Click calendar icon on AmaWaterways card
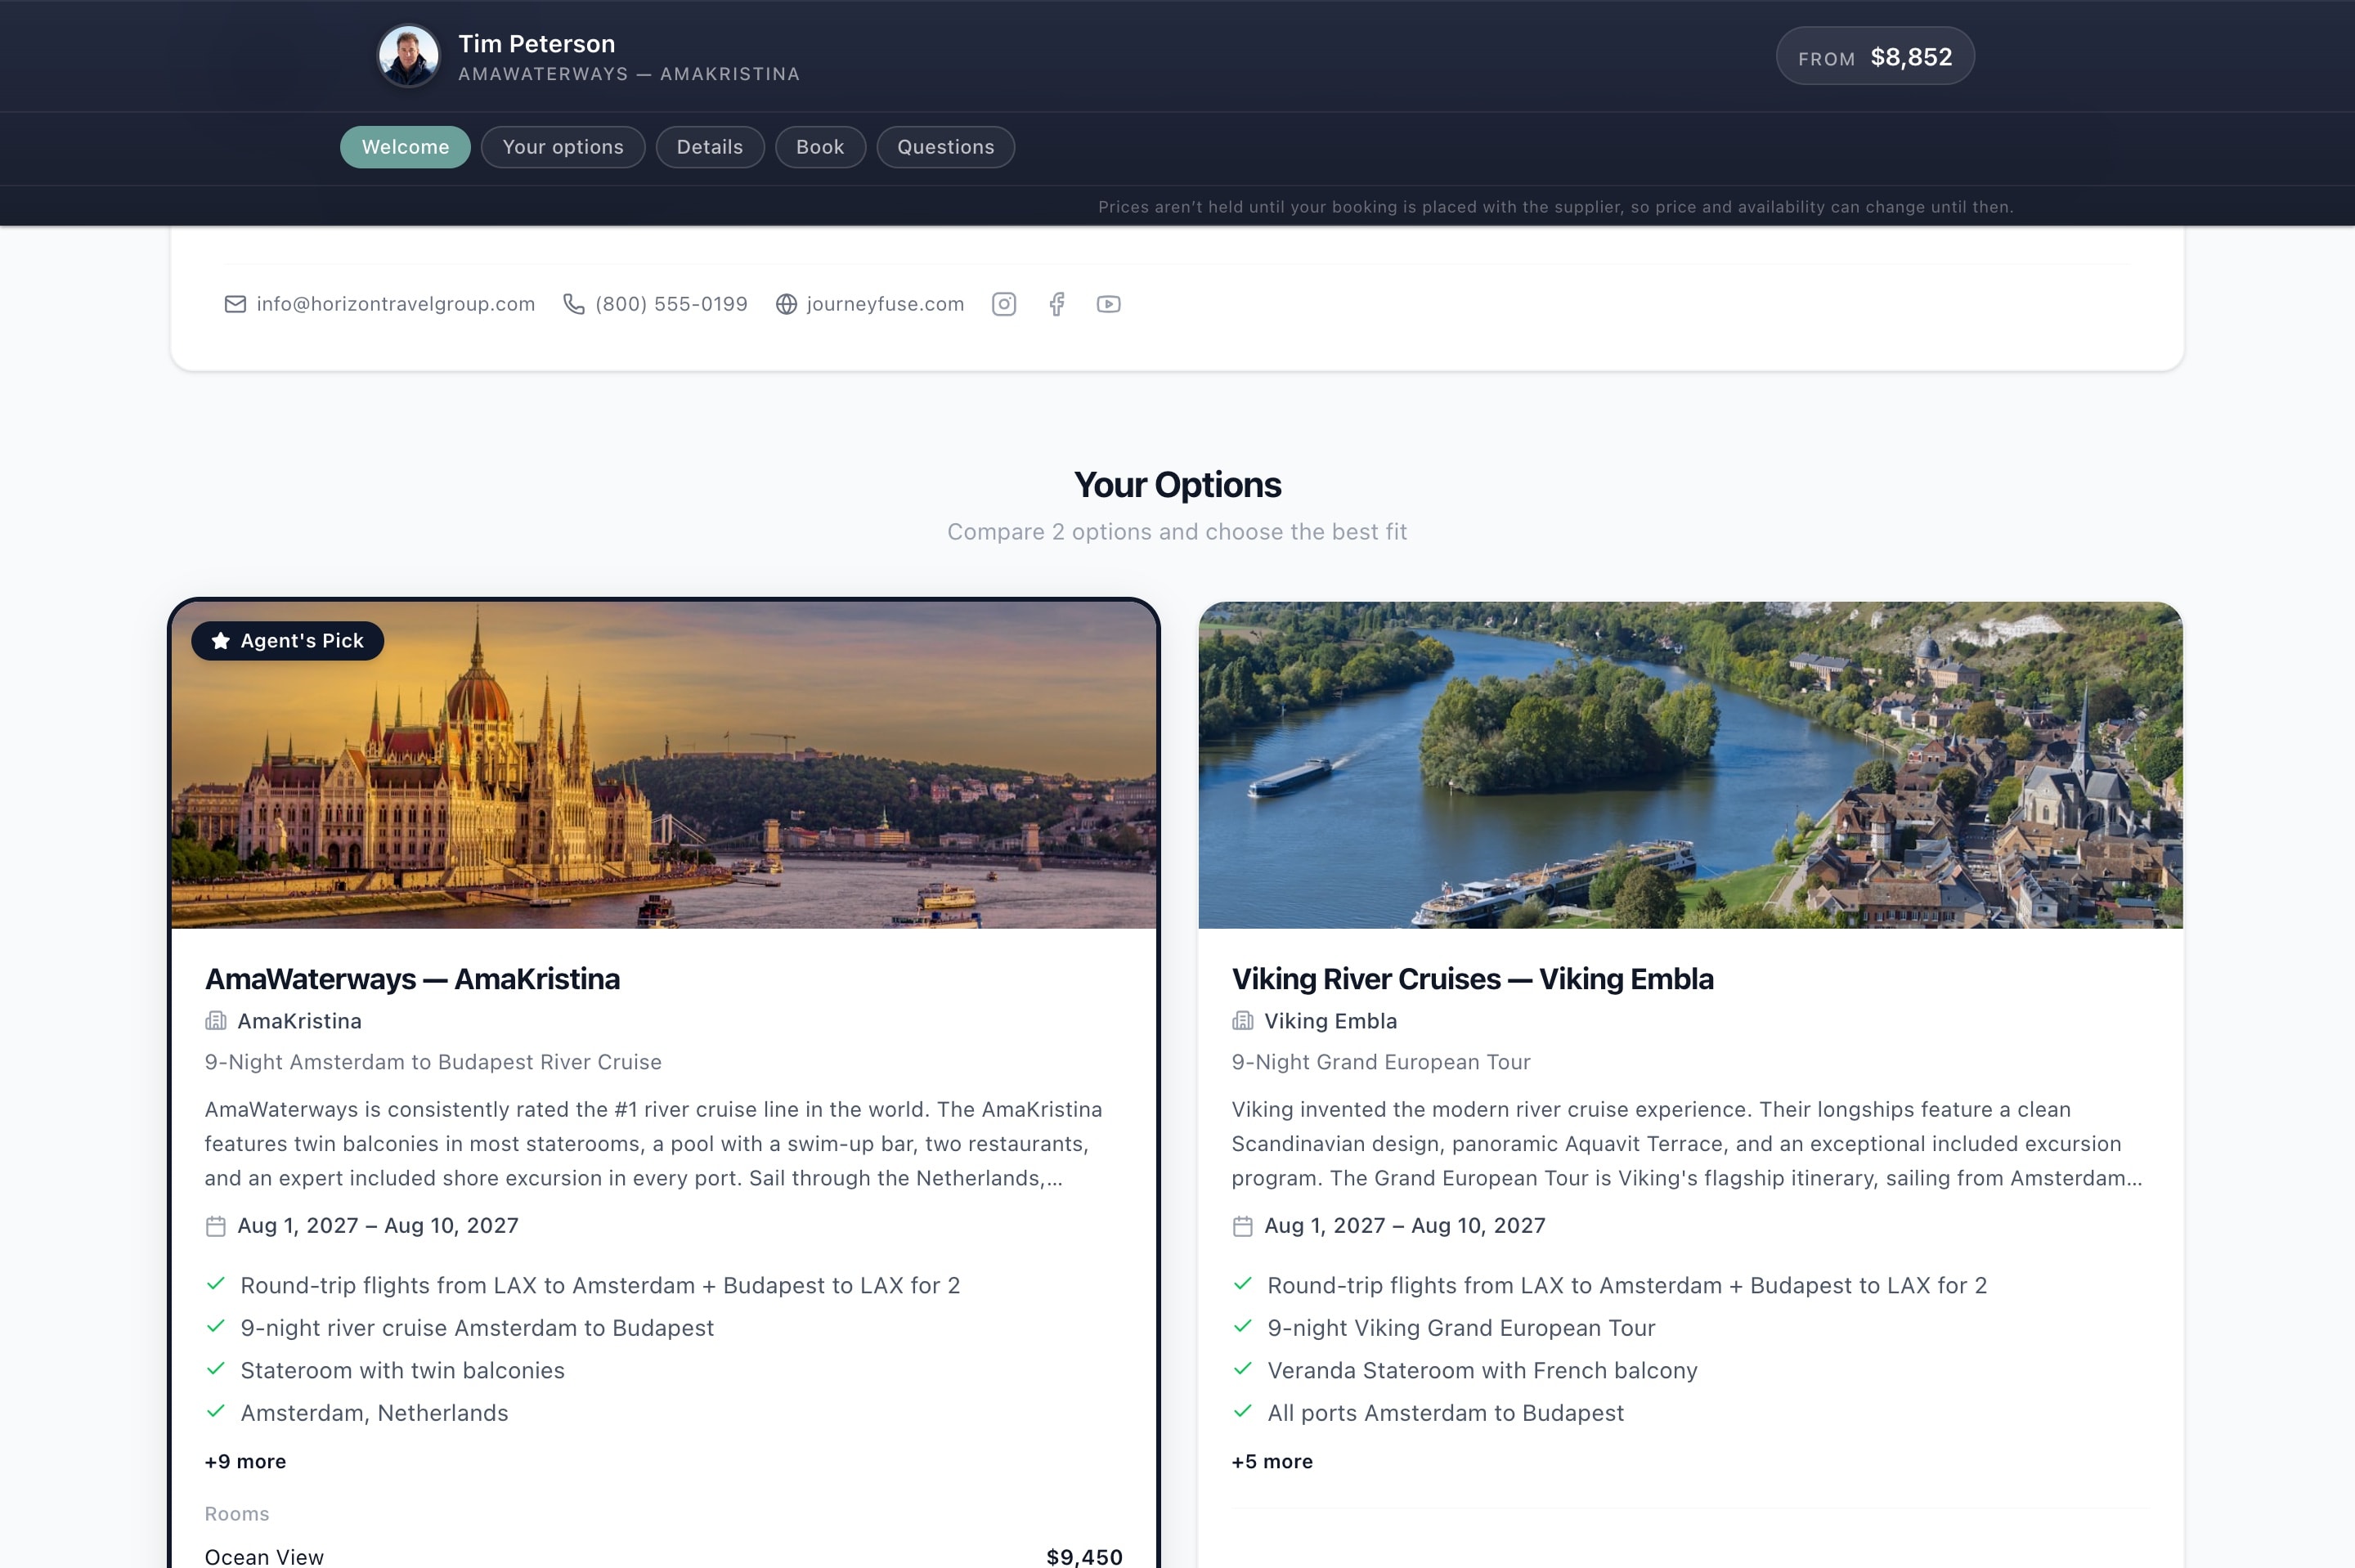The height and width of the screenshot is (1568, 2355). coord(215,1226)
